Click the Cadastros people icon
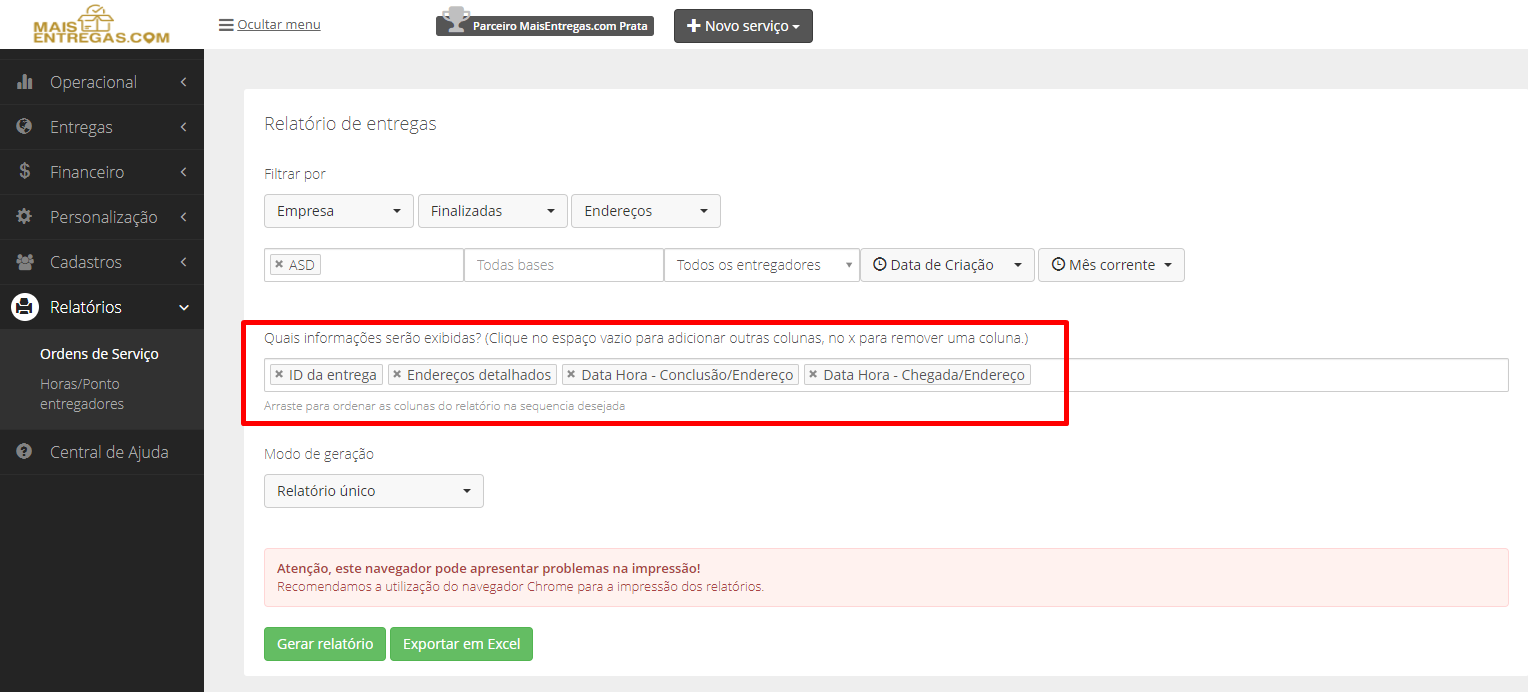This screenshot has width=1528, height=692. point(25,262)
